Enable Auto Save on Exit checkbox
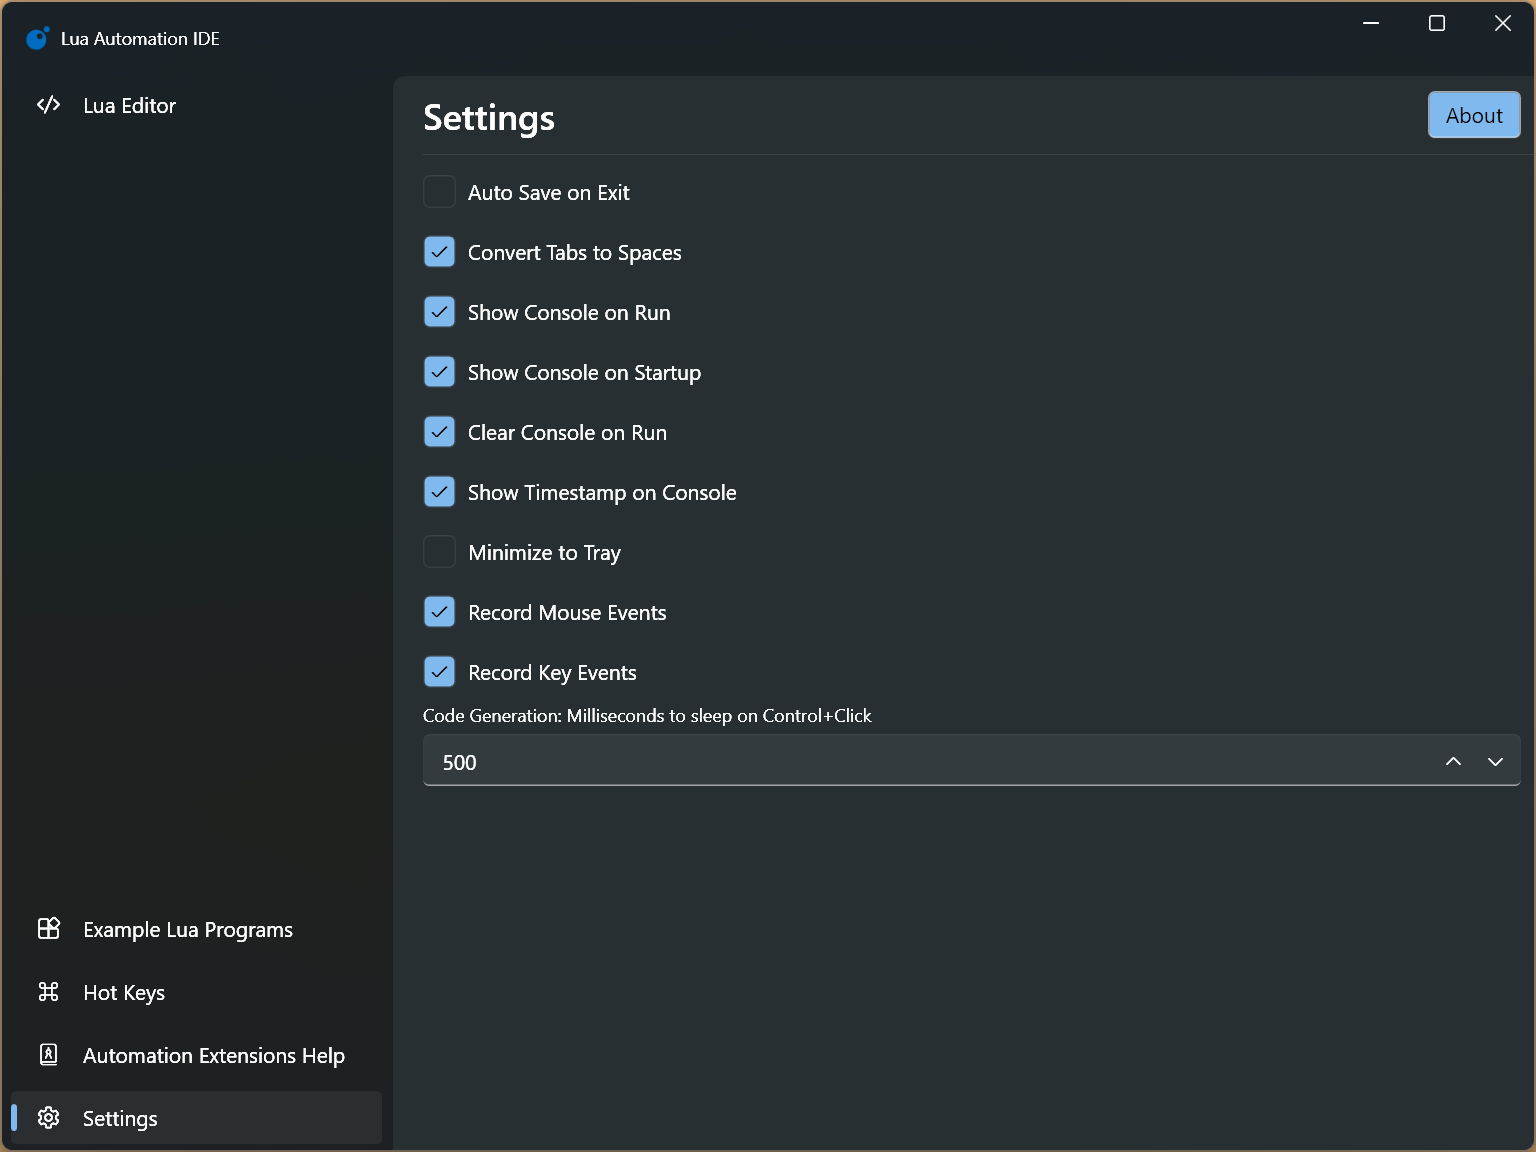 pyautogui.click(x=439, y=192)
